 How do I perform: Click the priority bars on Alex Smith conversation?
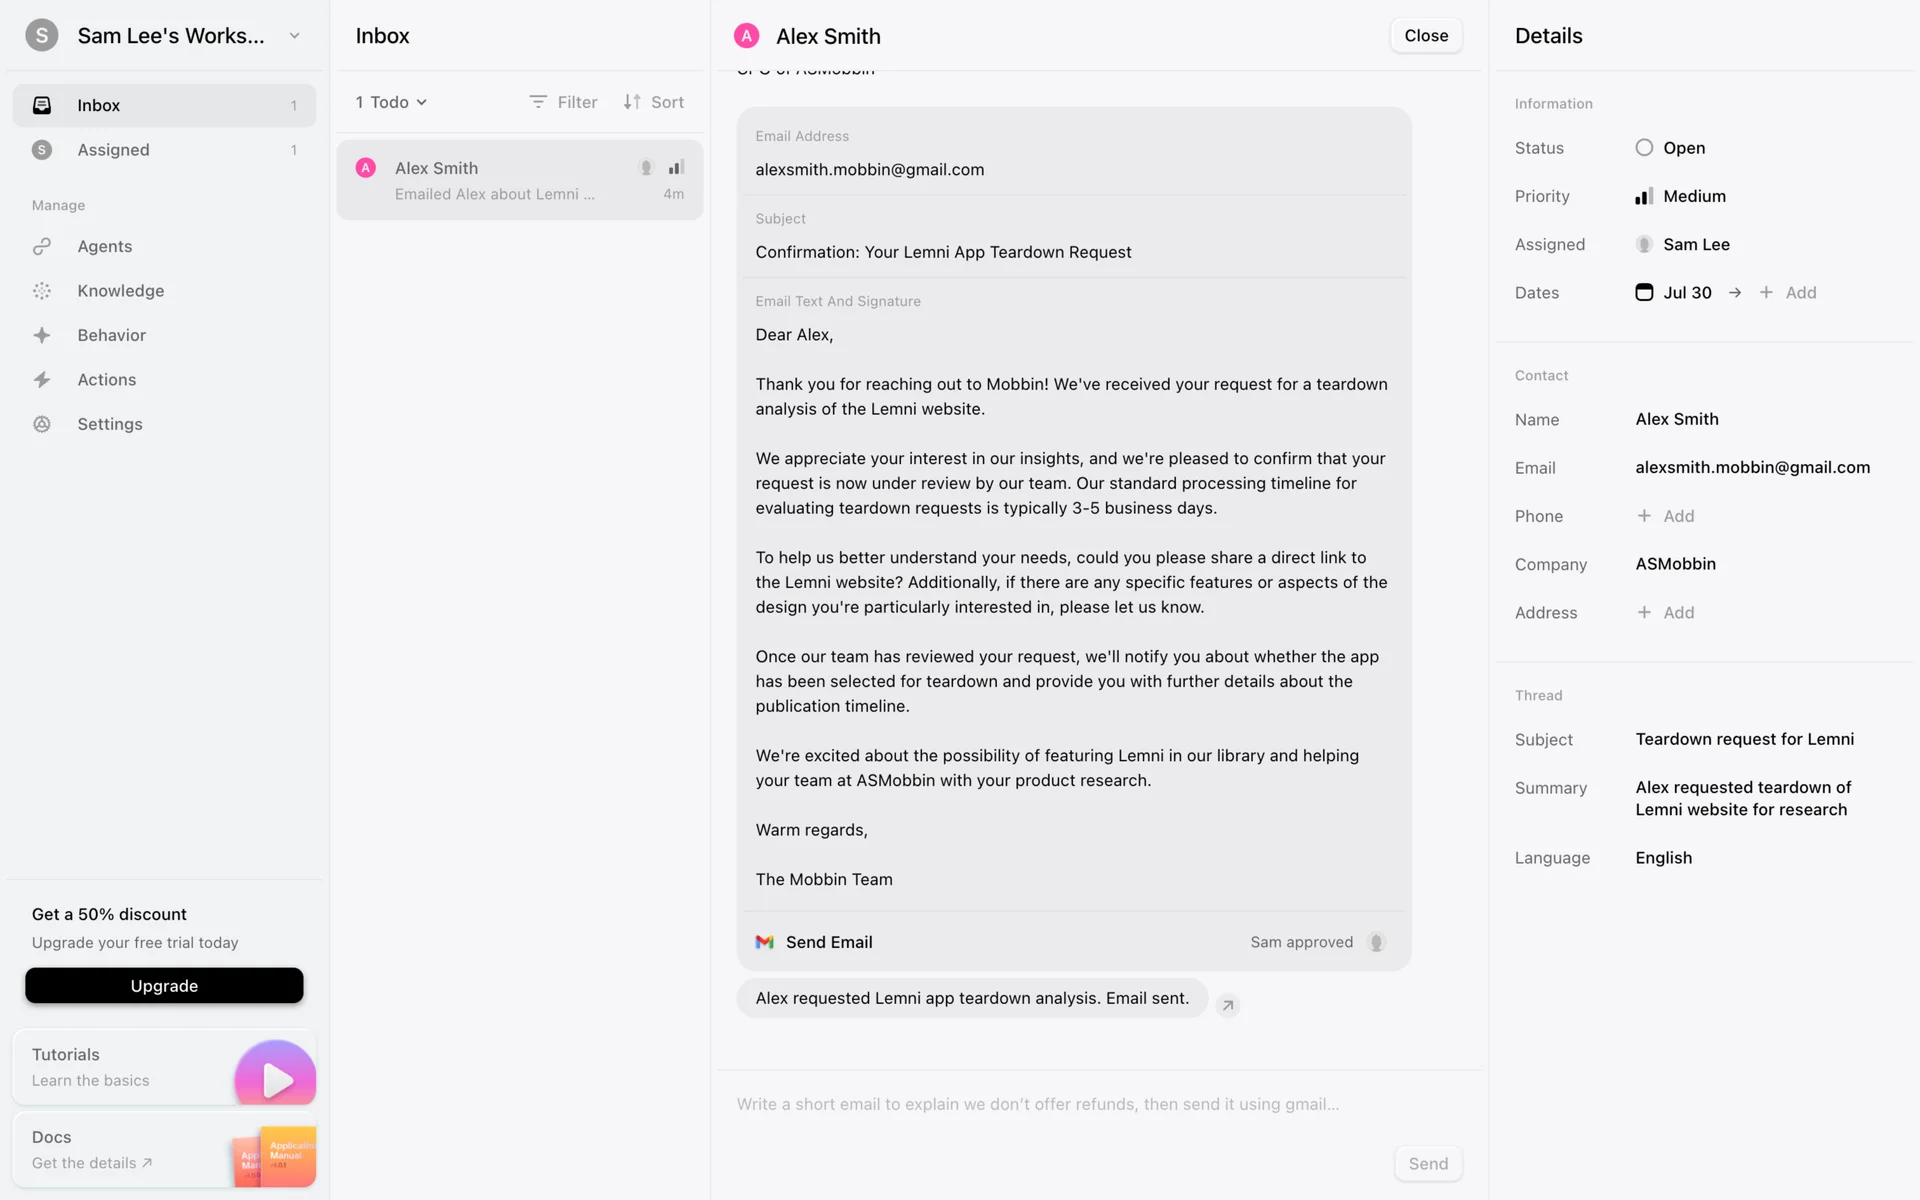click(677, 168)
